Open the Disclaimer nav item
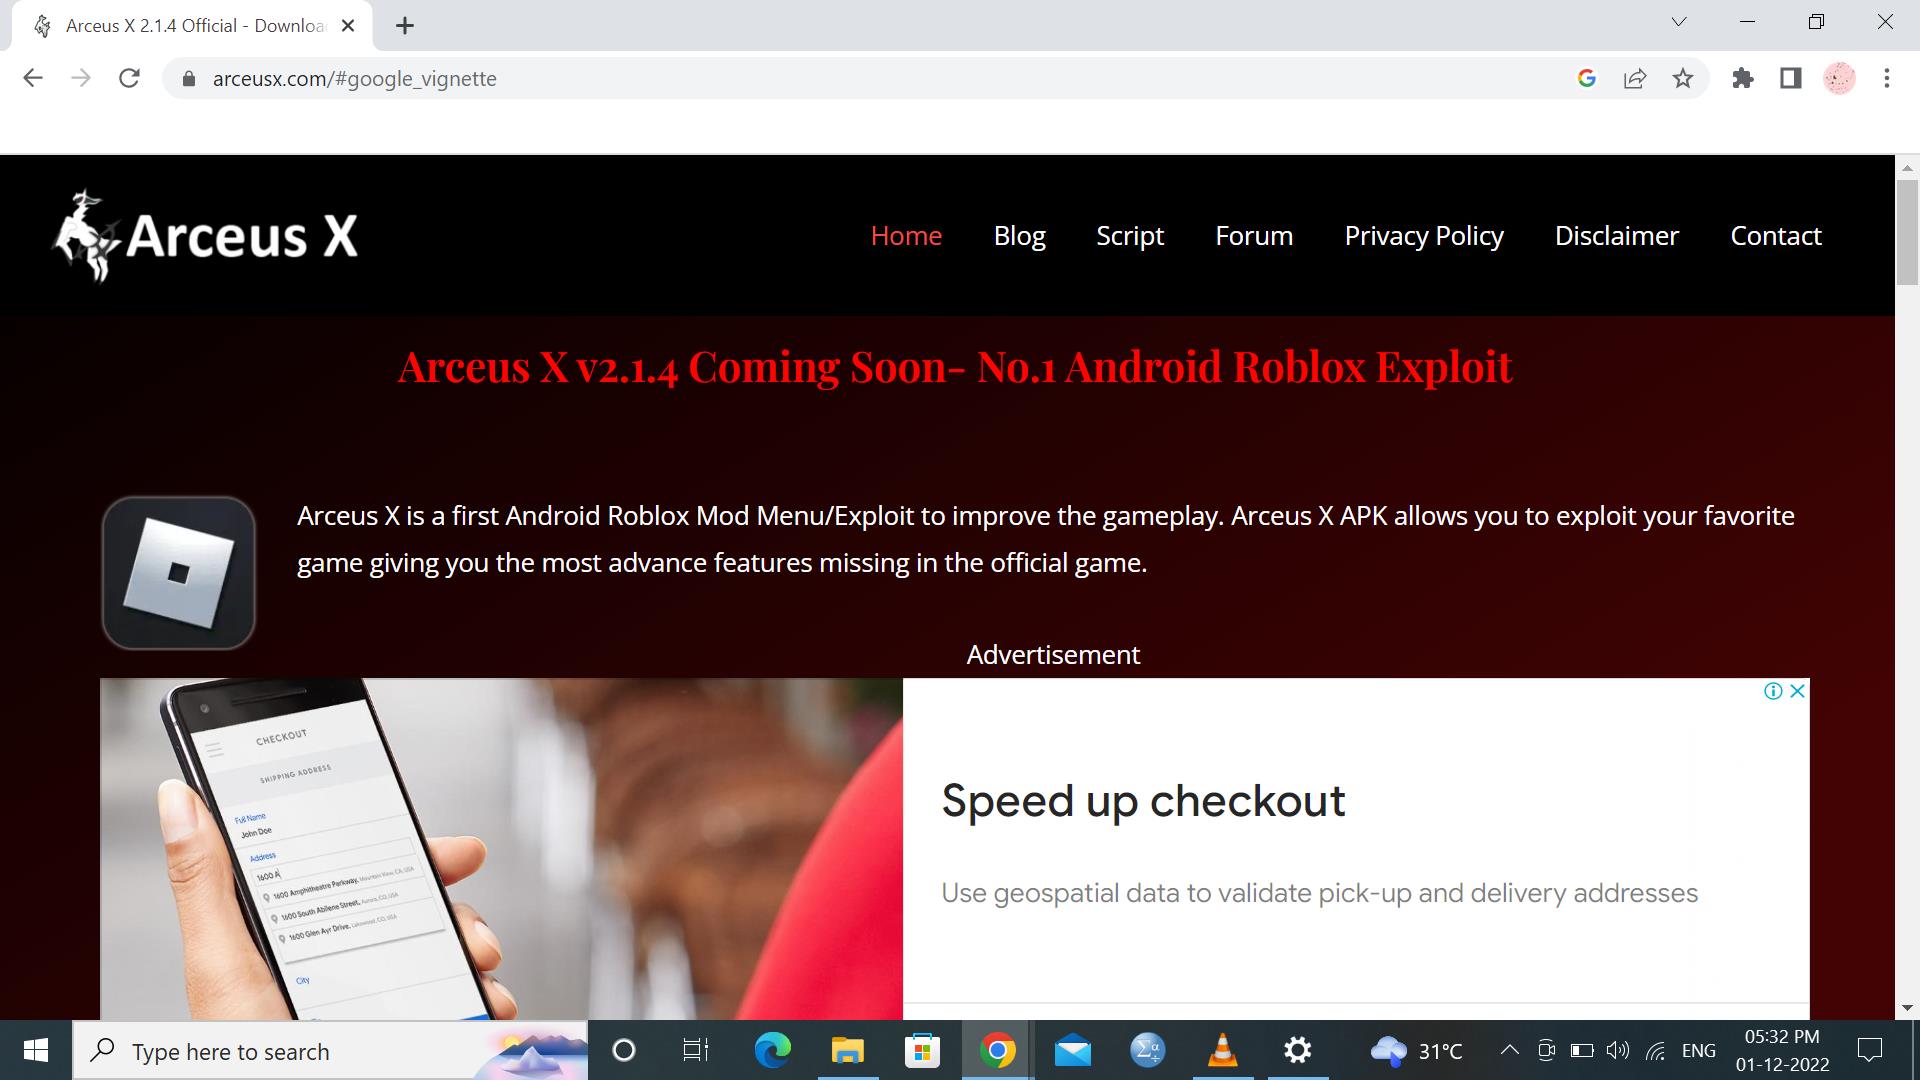Image resolution: width=1920 pixels, height=1080 pixels. point(1617,236)
